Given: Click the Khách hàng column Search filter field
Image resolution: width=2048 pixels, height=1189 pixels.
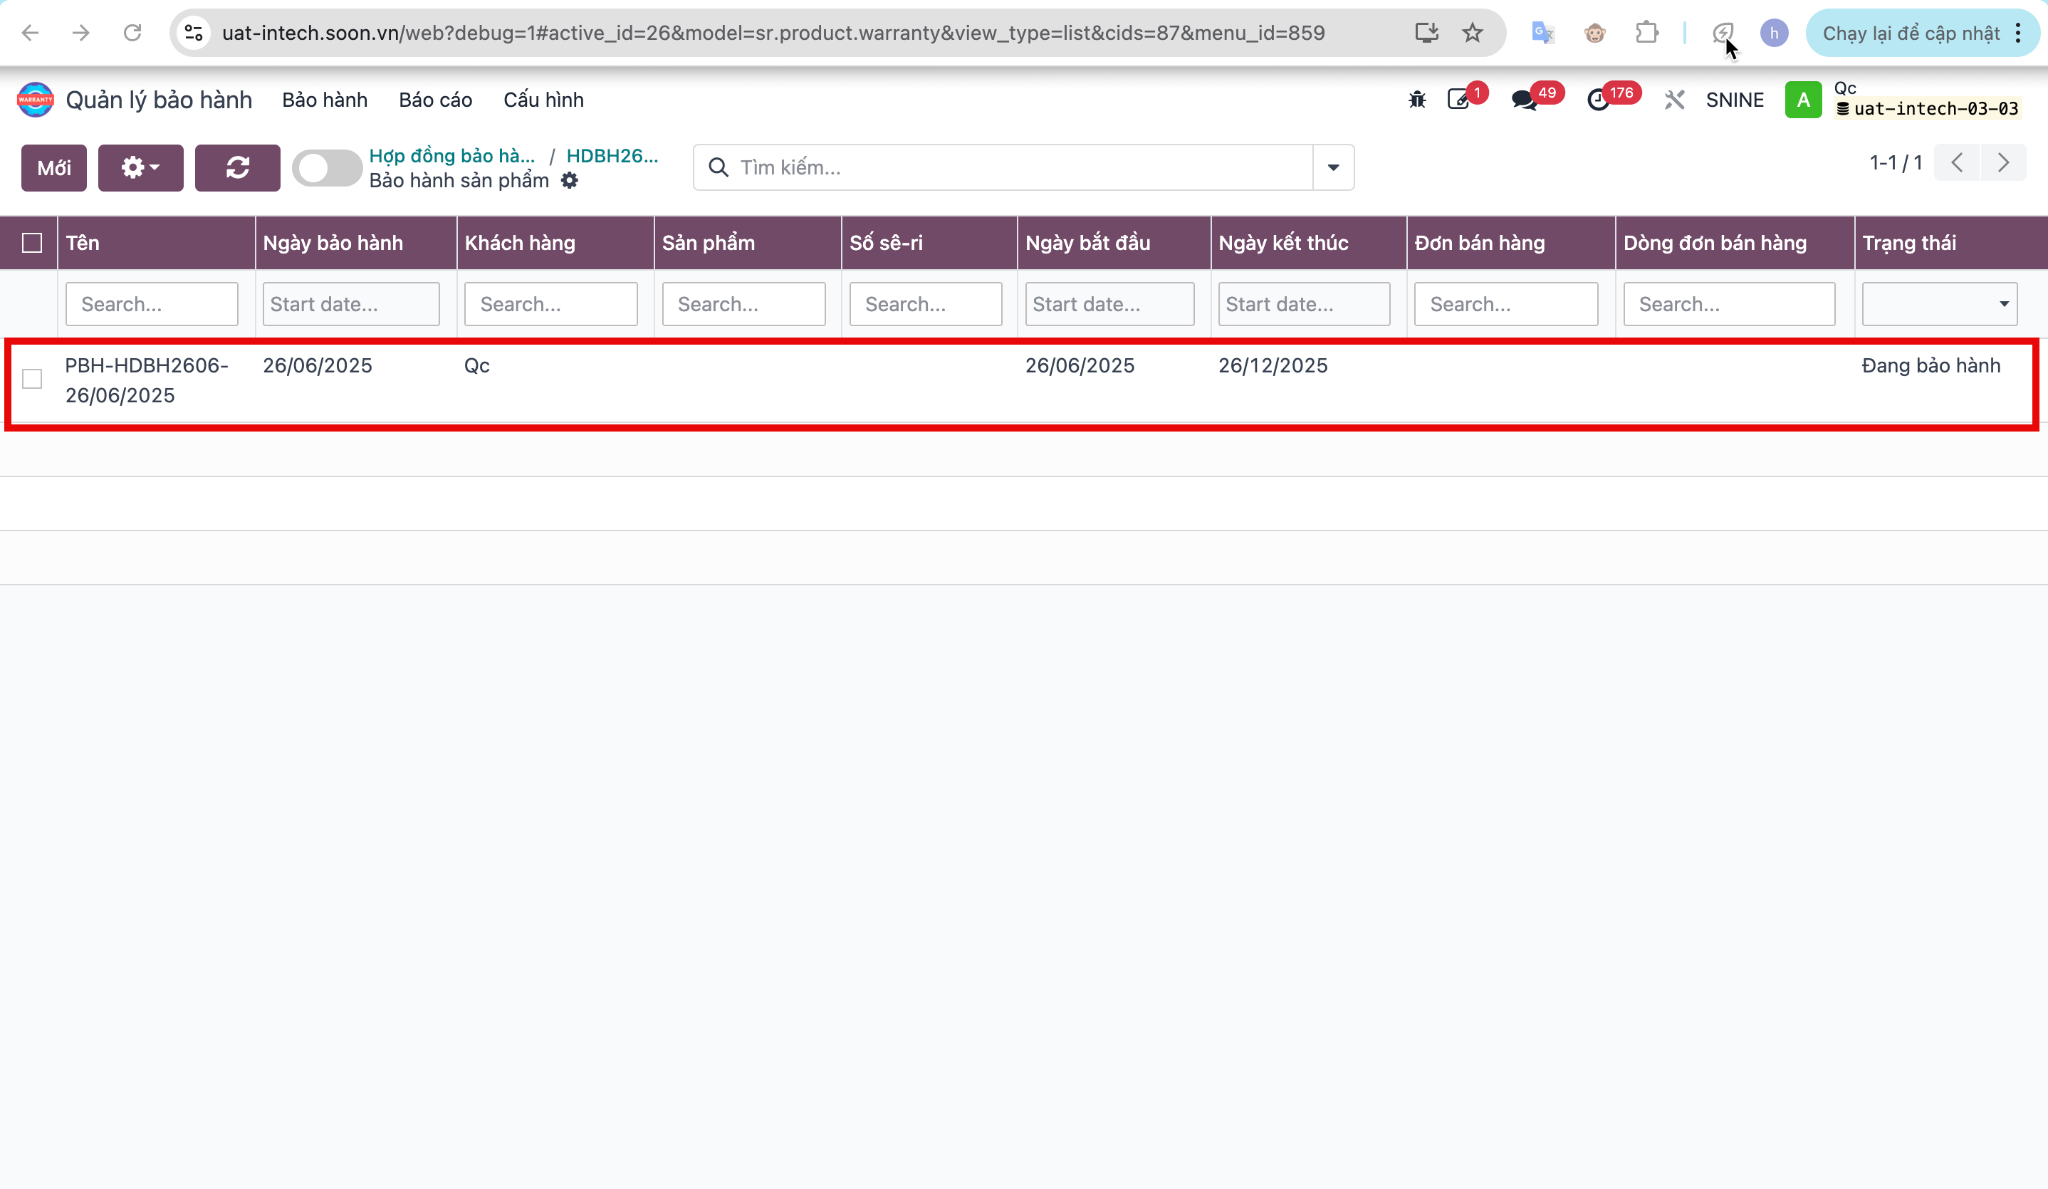Looking at the screenshot, I should tap(551, 304).
